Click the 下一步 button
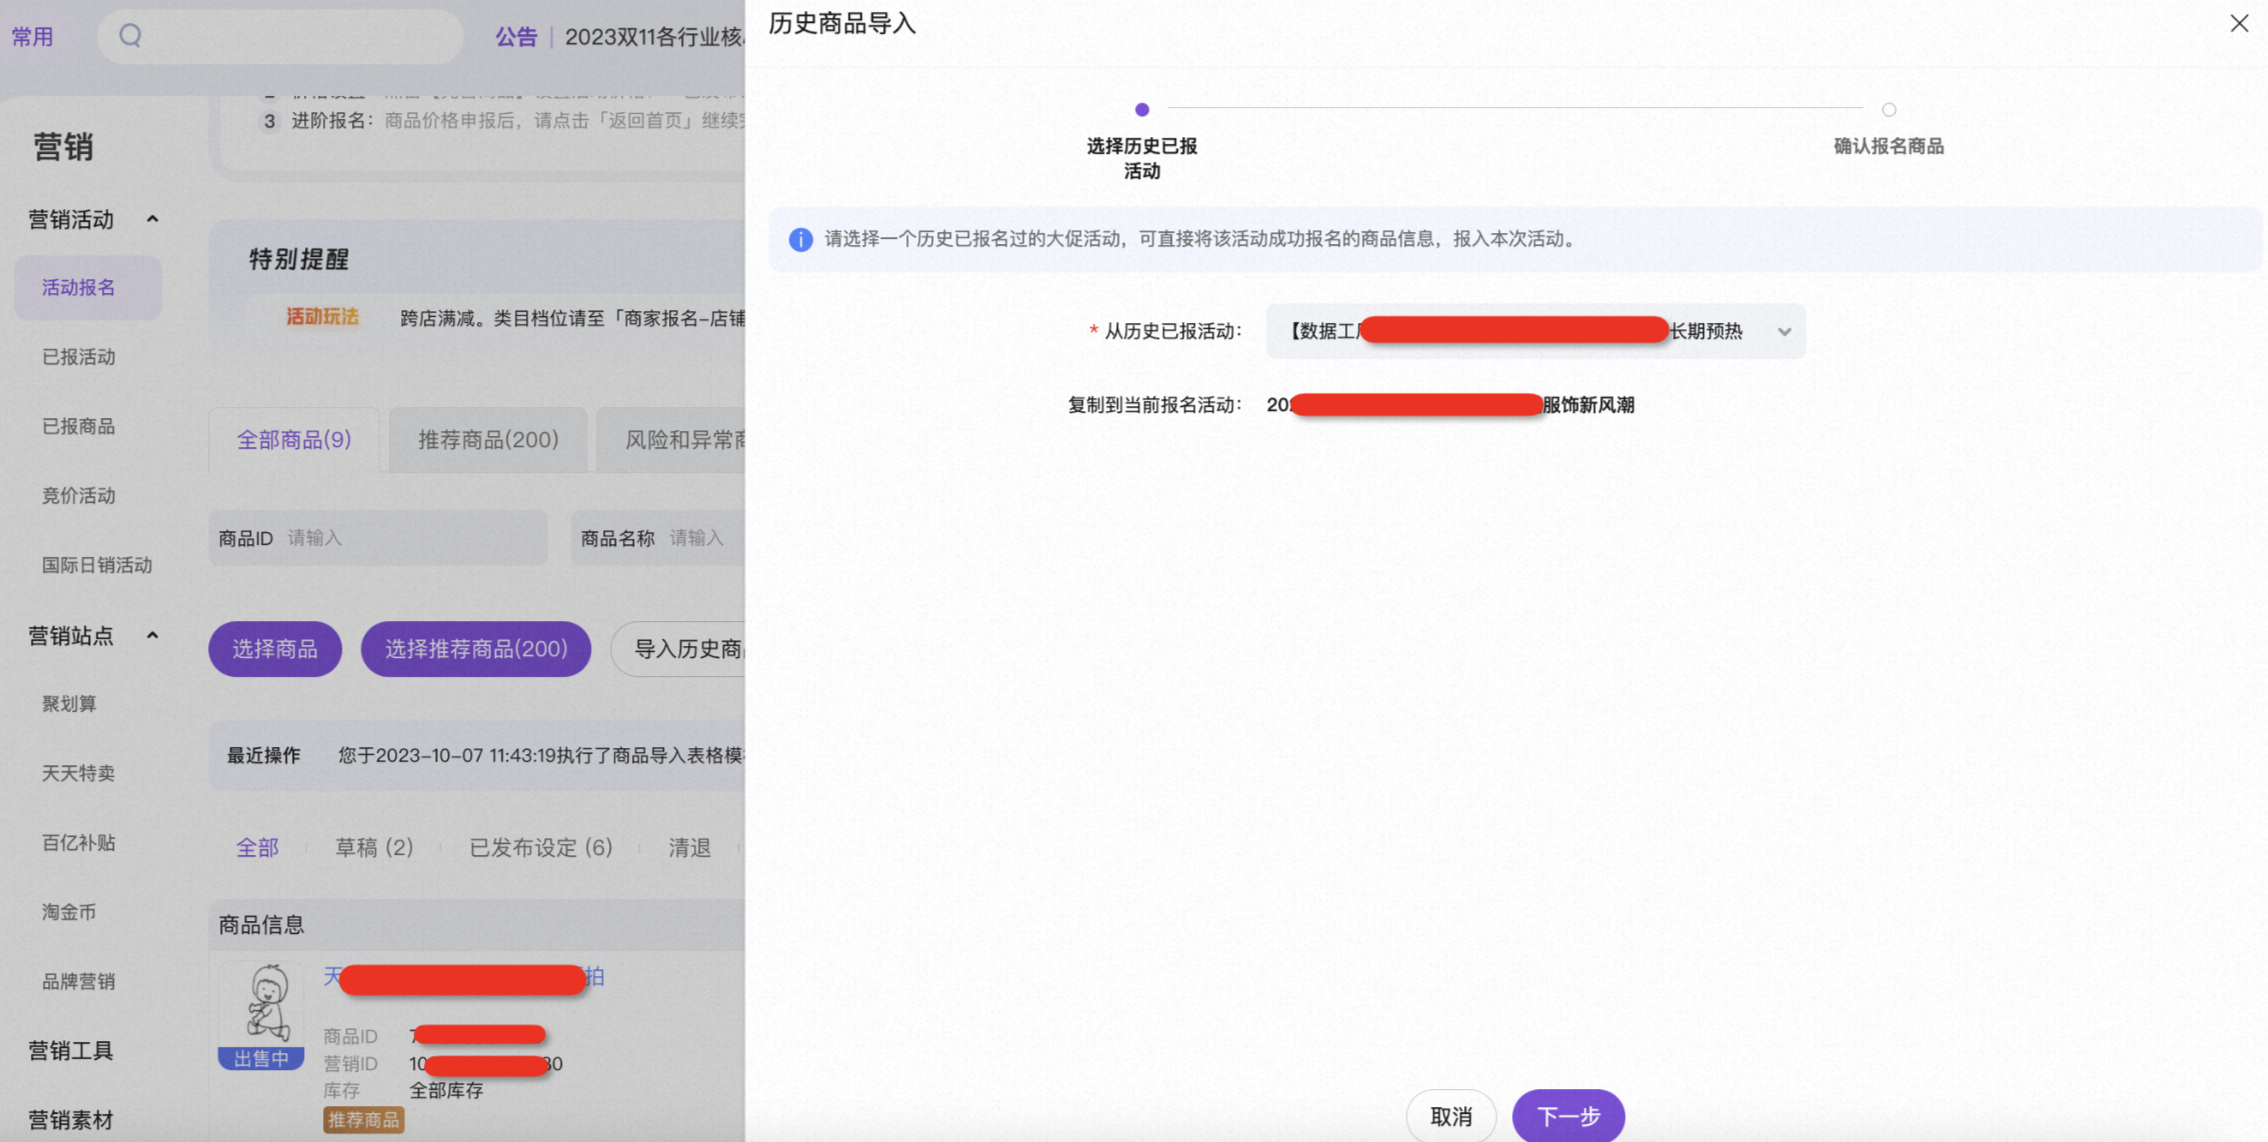This screenshot has width=2268, height=1142. click(1568, 1115)
